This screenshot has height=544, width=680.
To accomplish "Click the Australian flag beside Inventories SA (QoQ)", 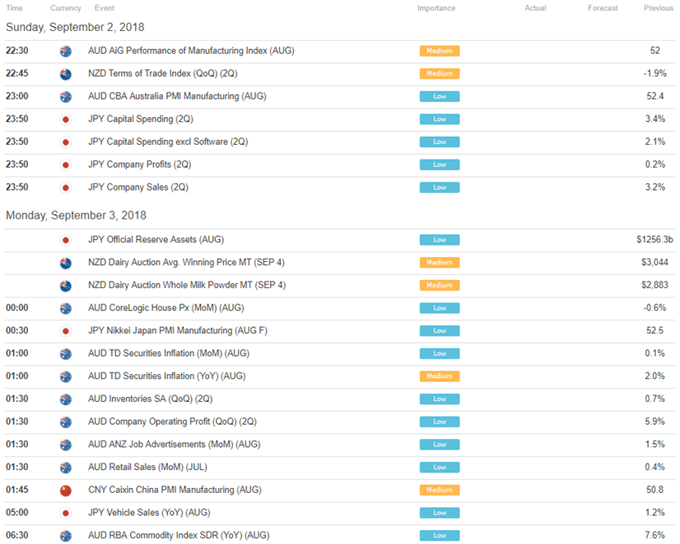I will point(65,400).
